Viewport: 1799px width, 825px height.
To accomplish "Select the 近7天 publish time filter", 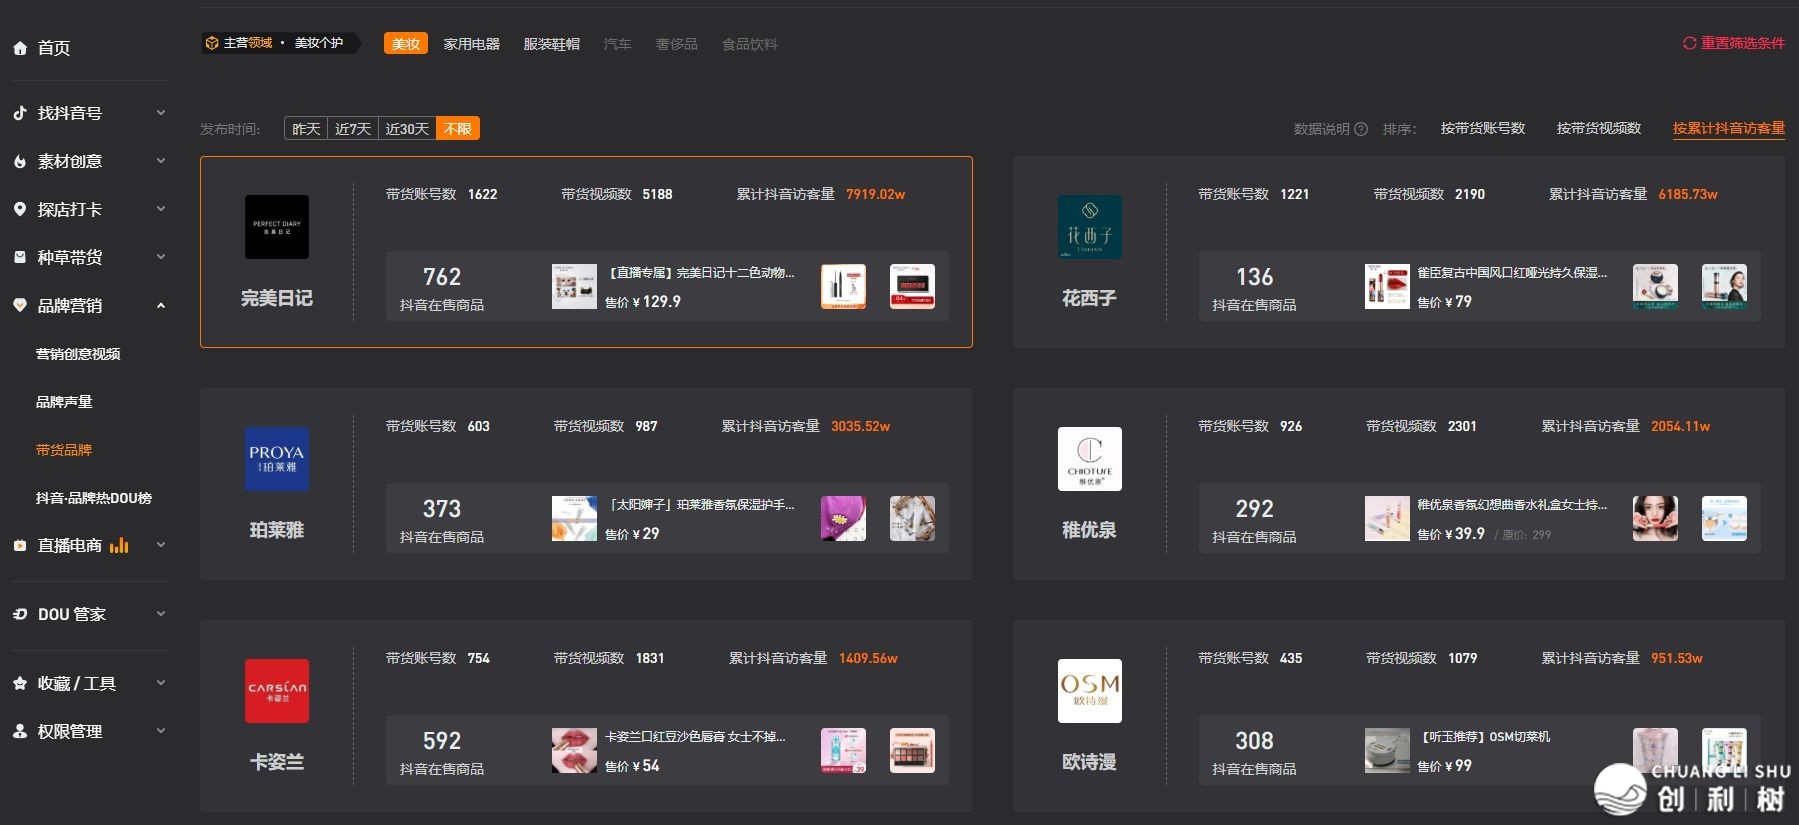I will click(x=352, y=129).
